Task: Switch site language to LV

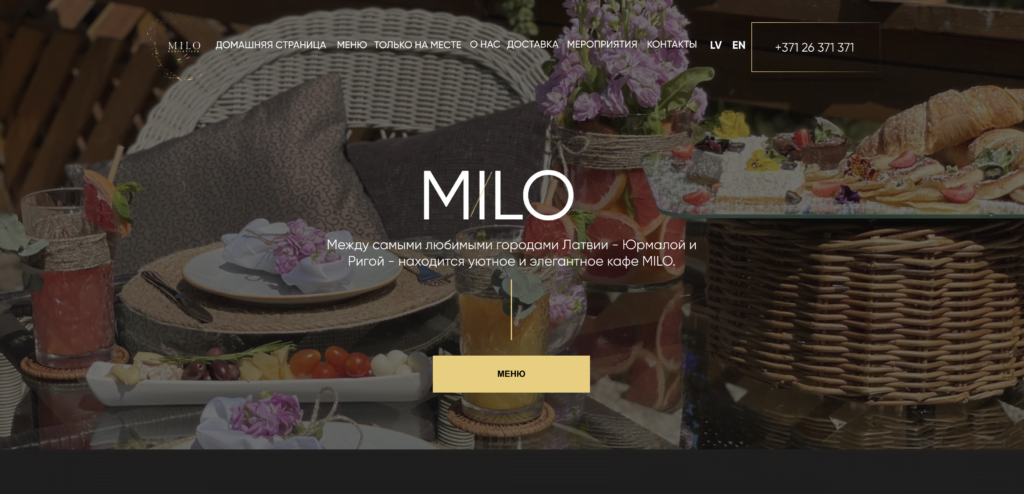Action: (716, 45)
